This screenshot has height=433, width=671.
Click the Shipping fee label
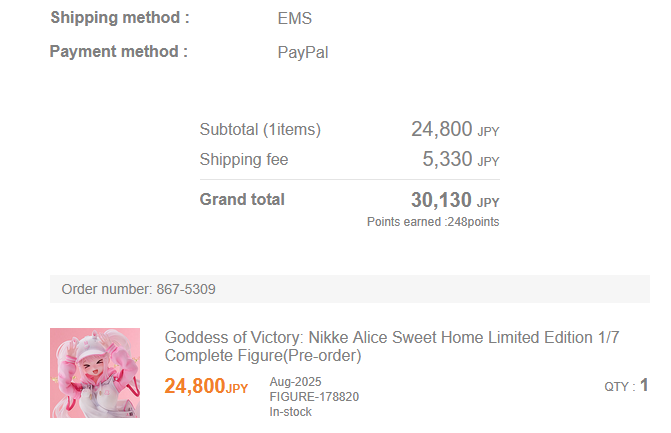pyautogui.click(x=244, y=160)
